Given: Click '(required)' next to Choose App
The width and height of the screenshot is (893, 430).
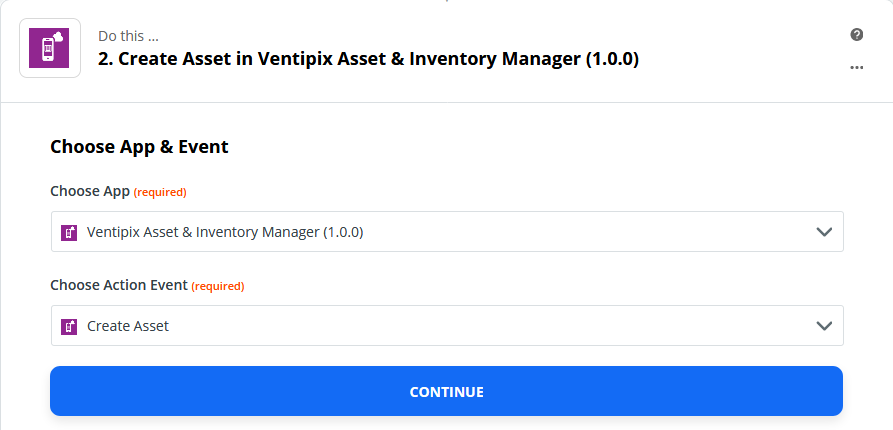Looking at the screenshot, I should (160, 193).
